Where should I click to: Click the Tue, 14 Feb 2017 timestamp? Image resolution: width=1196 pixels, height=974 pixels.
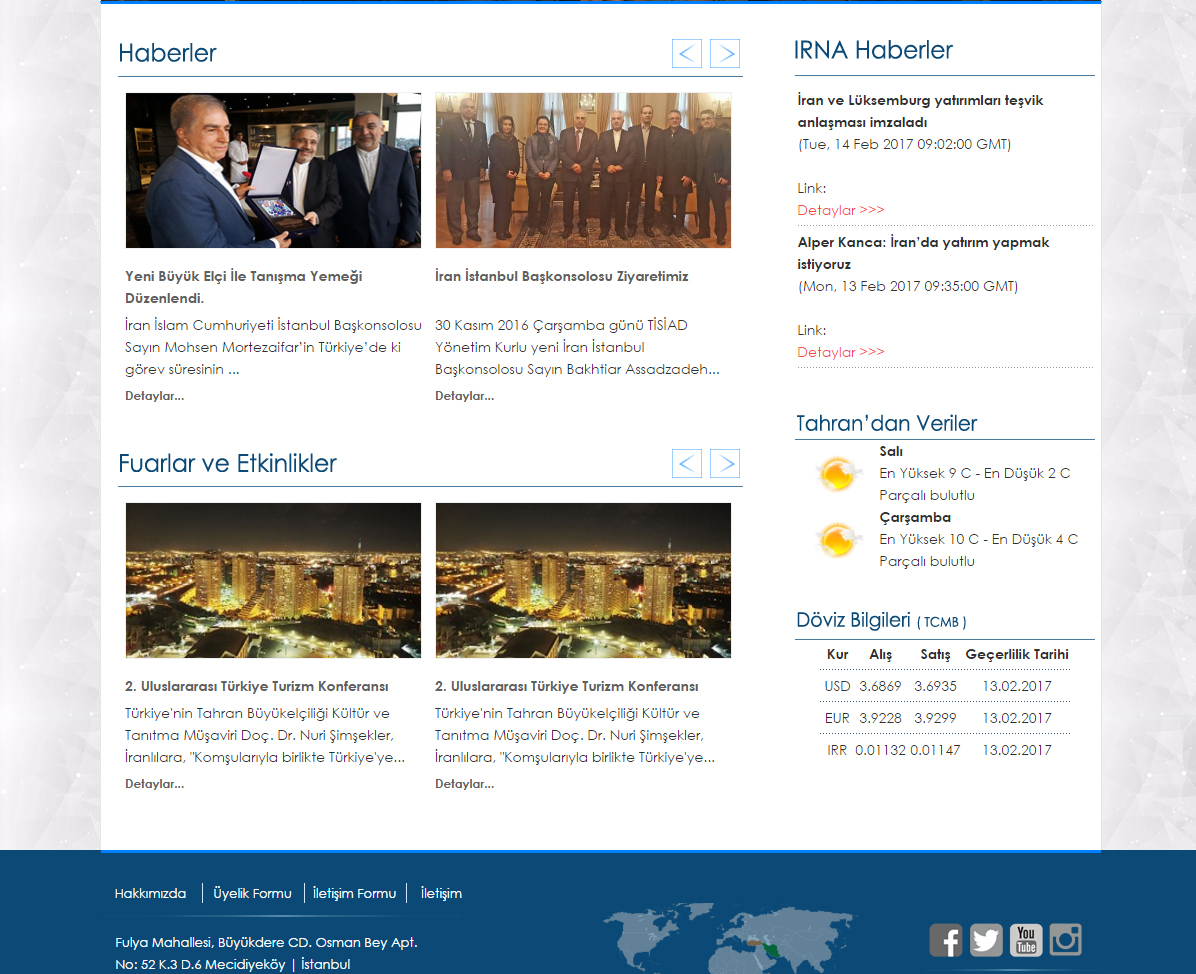point(905,144)
